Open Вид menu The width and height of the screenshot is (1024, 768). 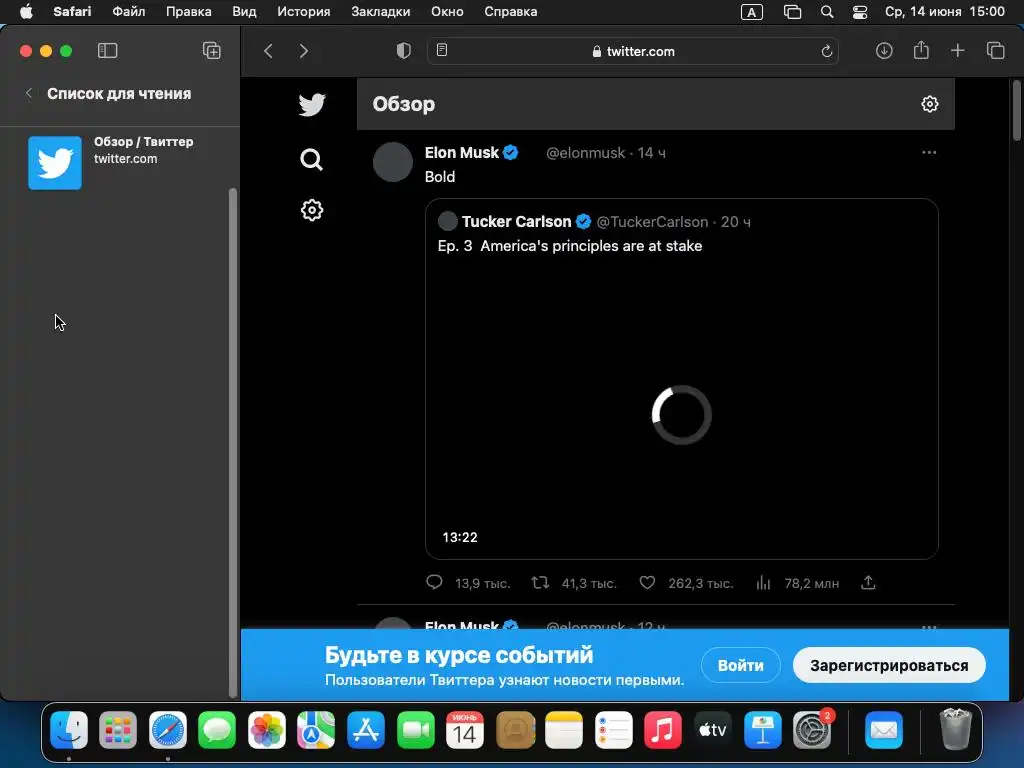244,12
